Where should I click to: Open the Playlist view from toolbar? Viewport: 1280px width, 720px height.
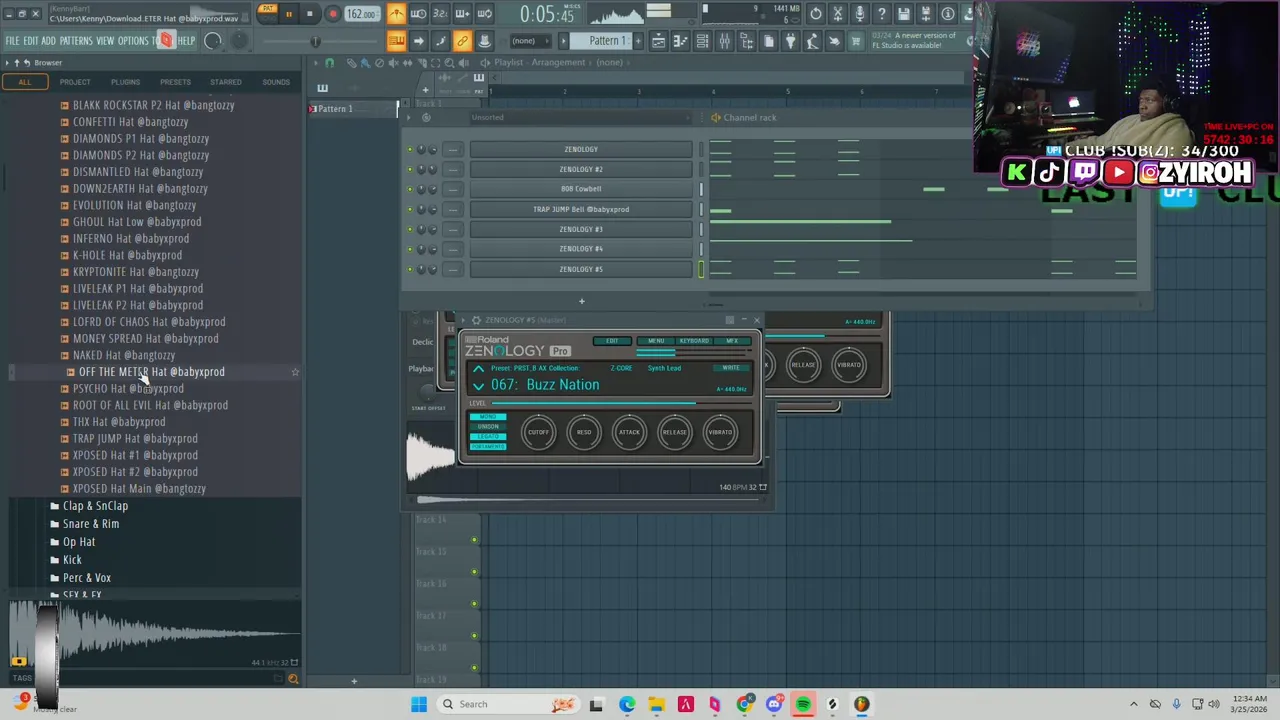[x=659, y=41]
